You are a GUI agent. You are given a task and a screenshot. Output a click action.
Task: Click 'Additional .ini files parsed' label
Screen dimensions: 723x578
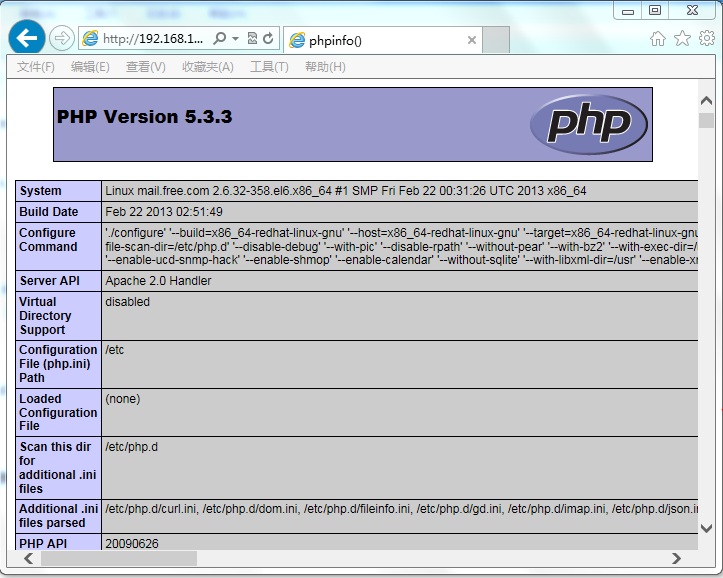[x=59, y=516]
